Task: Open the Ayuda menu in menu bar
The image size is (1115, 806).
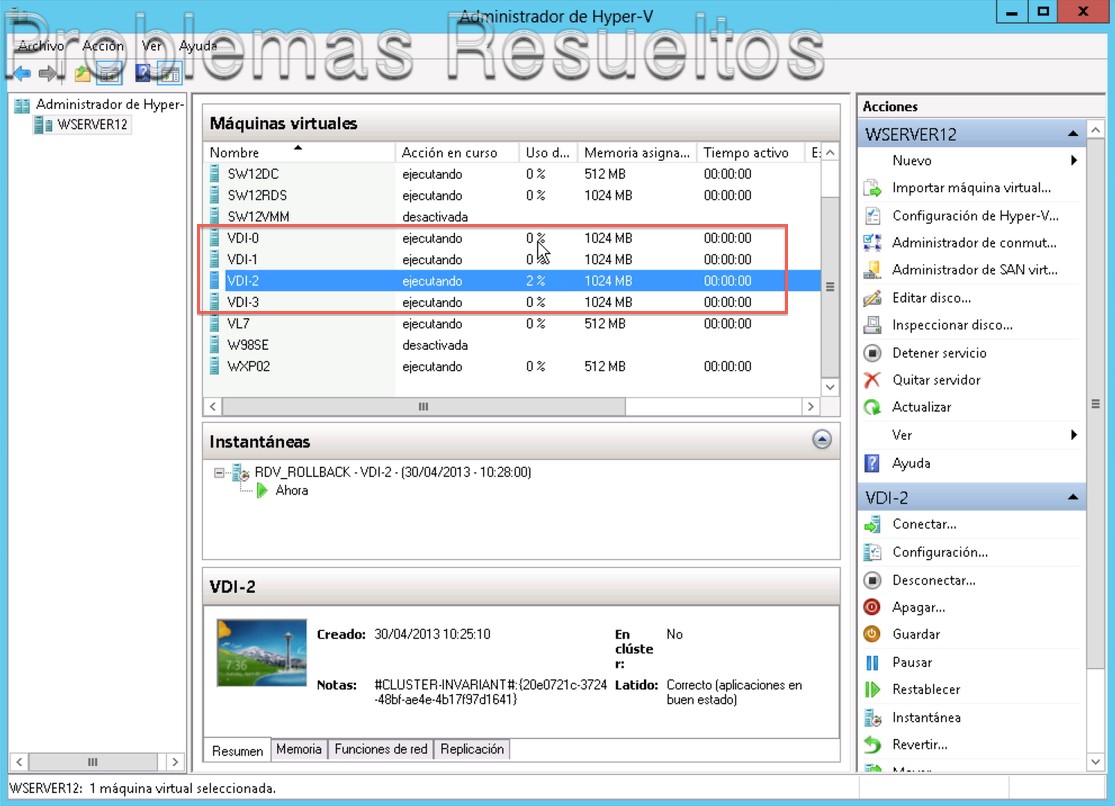Action: (198, 46)
